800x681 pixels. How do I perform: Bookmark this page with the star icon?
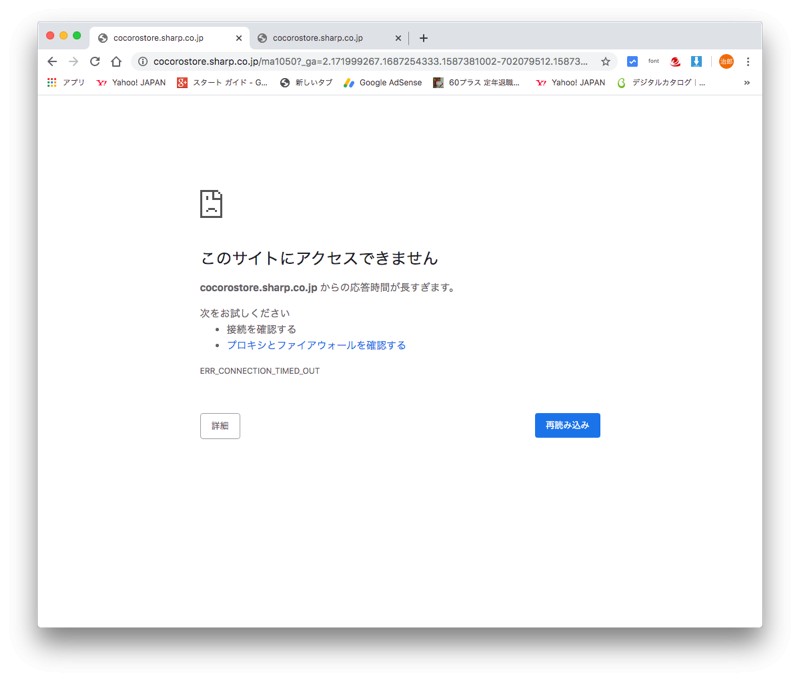point(605,61)
